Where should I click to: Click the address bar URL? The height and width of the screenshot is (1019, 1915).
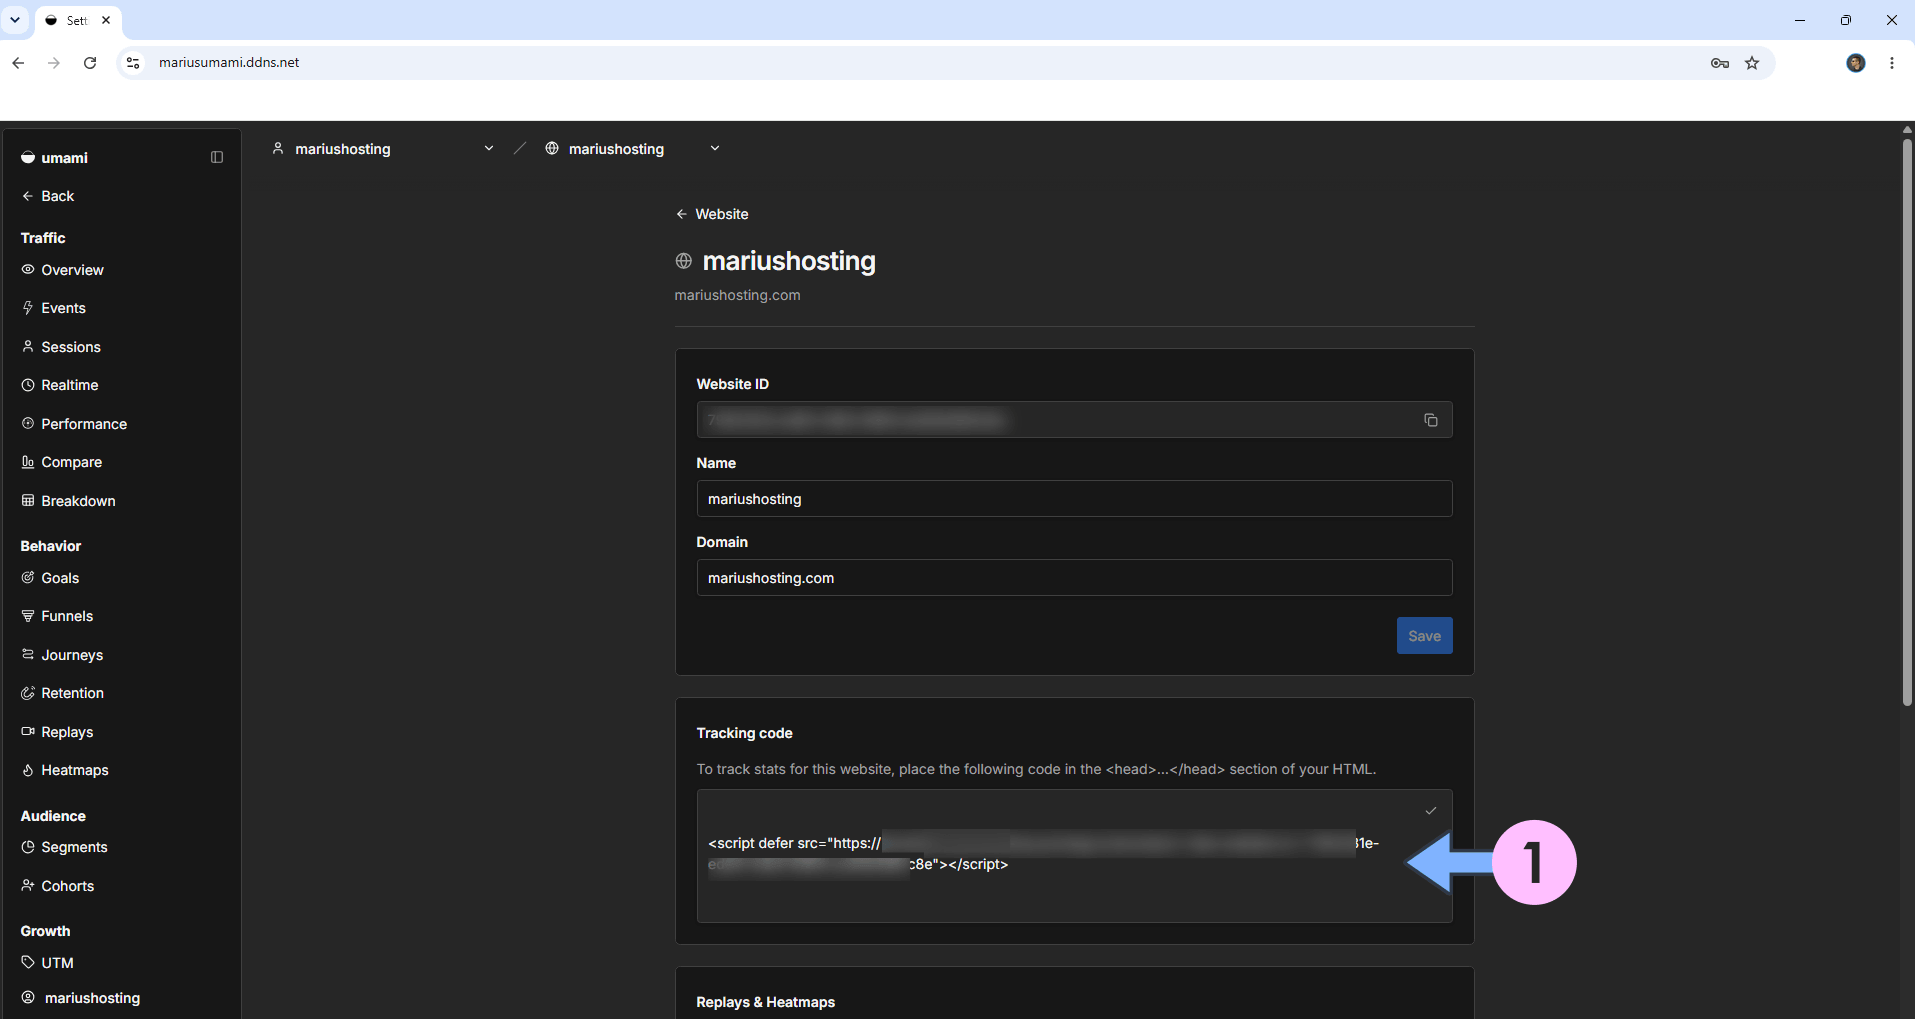click(x=229, y=63)
